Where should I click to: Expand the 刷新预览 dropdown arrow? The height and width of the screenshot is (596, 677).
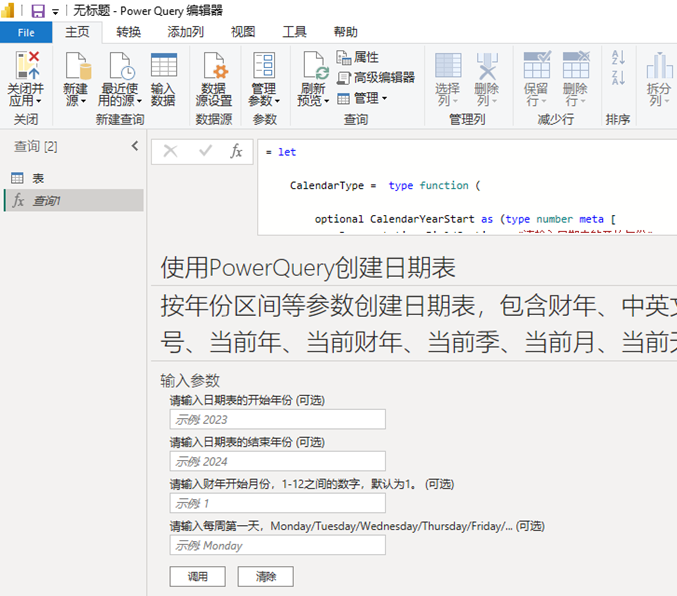click(x=326, y=101)
